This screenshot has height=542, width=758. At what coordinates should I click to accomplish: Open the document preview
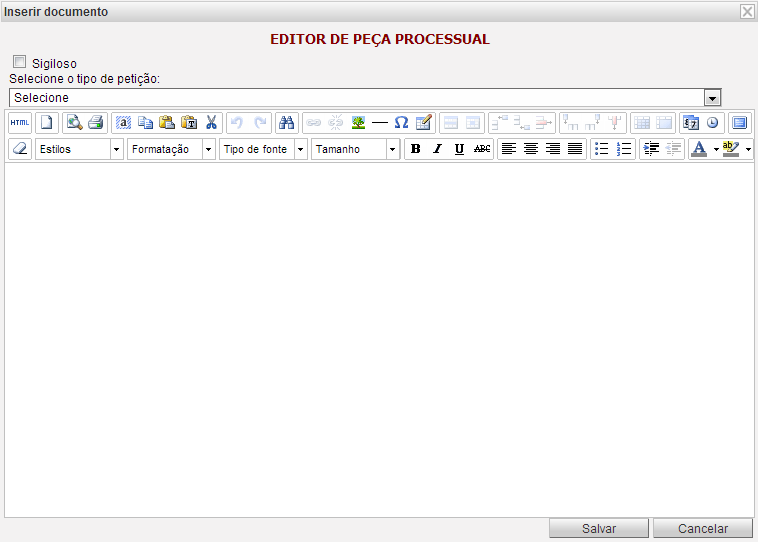click(x=74, y=123)
